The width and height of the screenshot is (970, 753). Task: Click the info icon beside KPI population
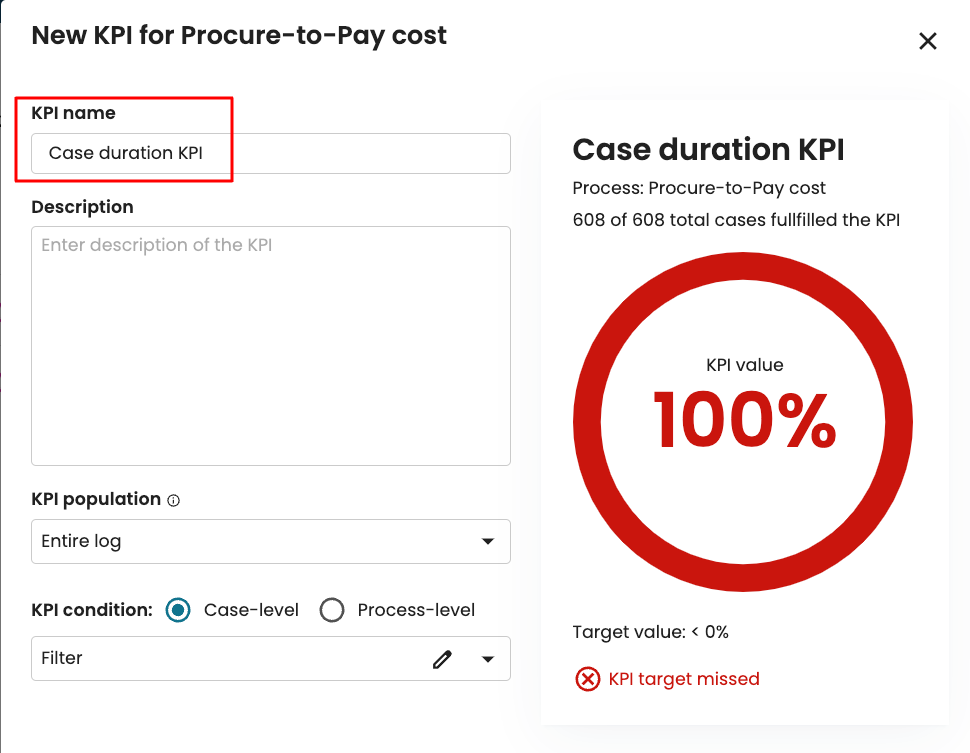pos(174,500)
